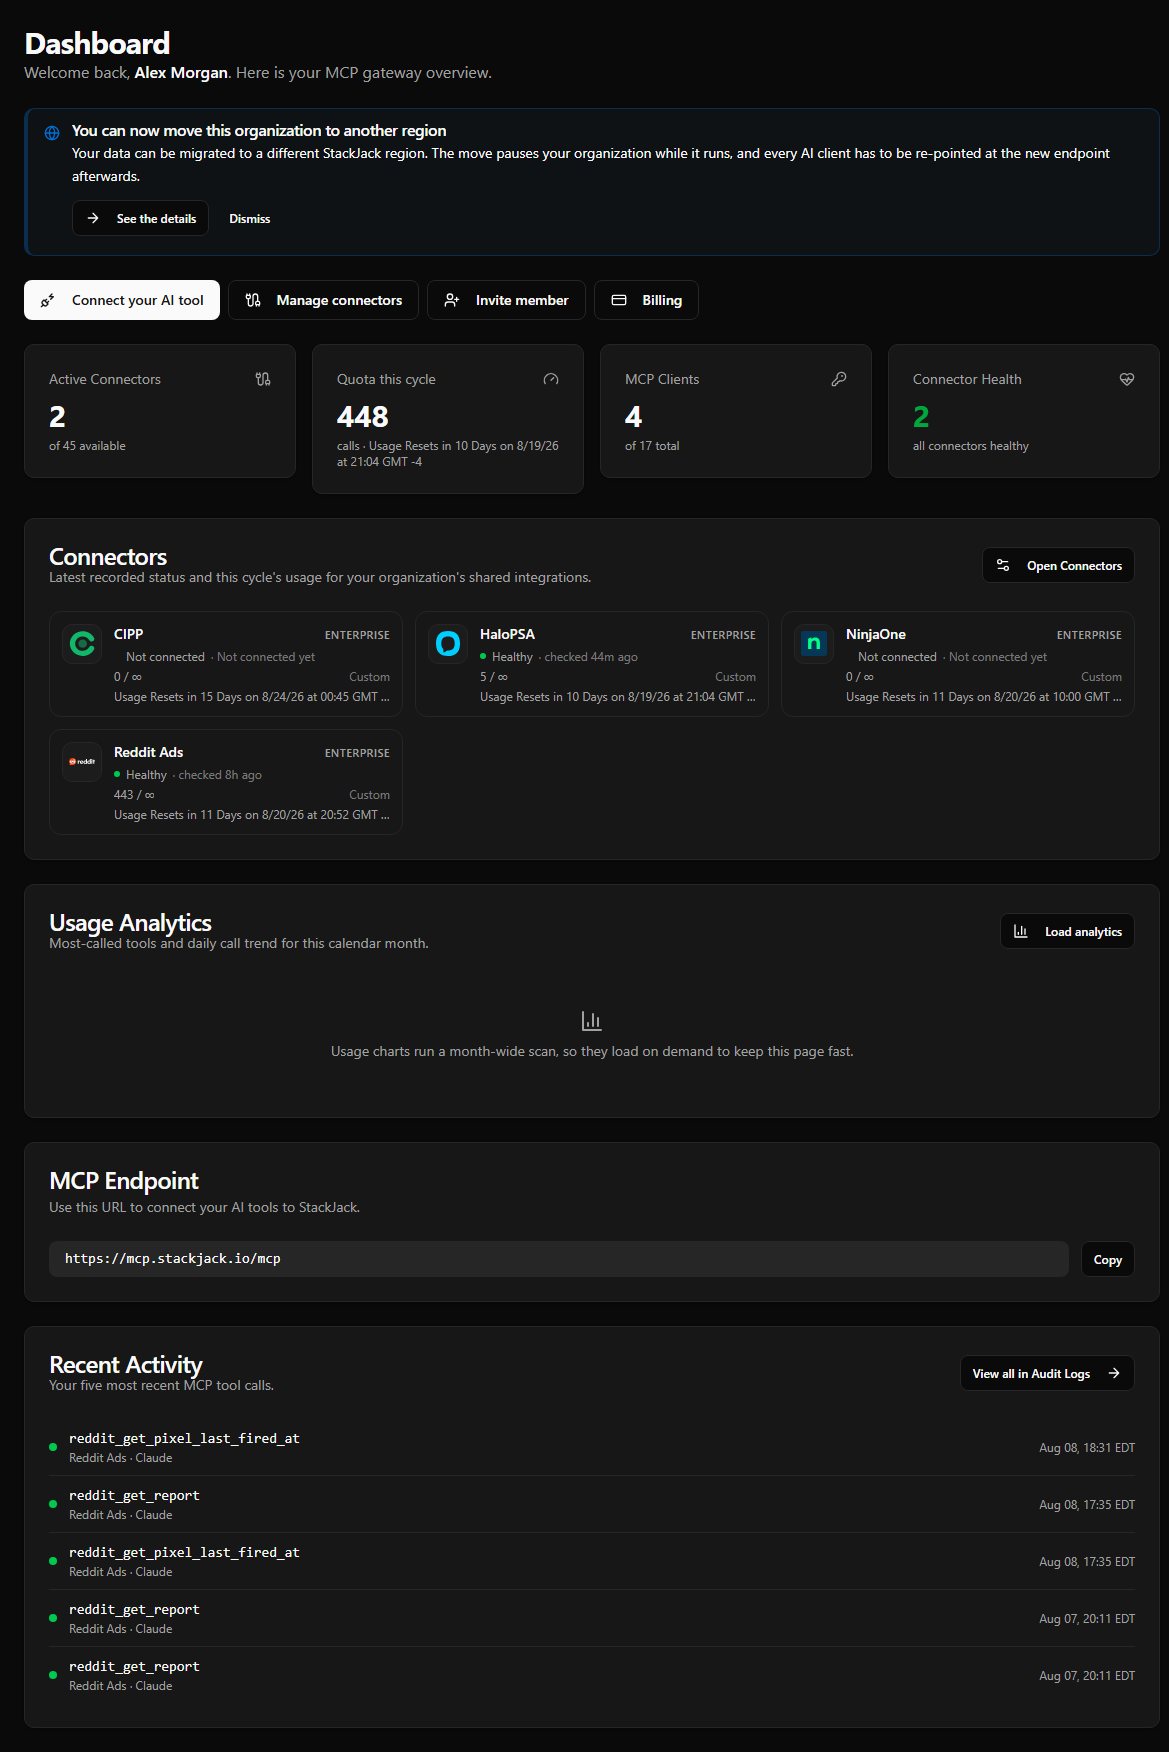Open Connectors settings button
The width and height of the screenshot is (1169, 1752).
click(1058, 565)
